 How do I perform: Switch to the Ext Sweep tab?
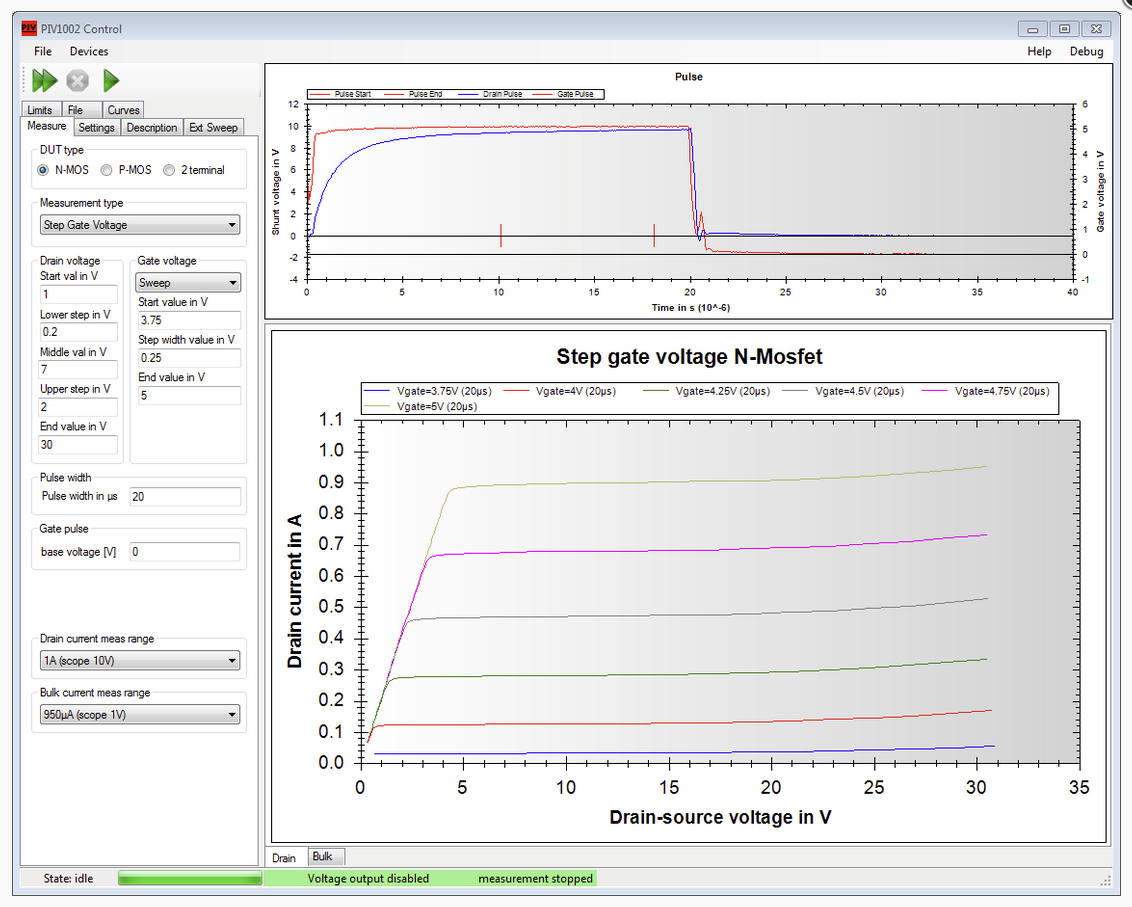pyautogui.click(x=213, y=127)
